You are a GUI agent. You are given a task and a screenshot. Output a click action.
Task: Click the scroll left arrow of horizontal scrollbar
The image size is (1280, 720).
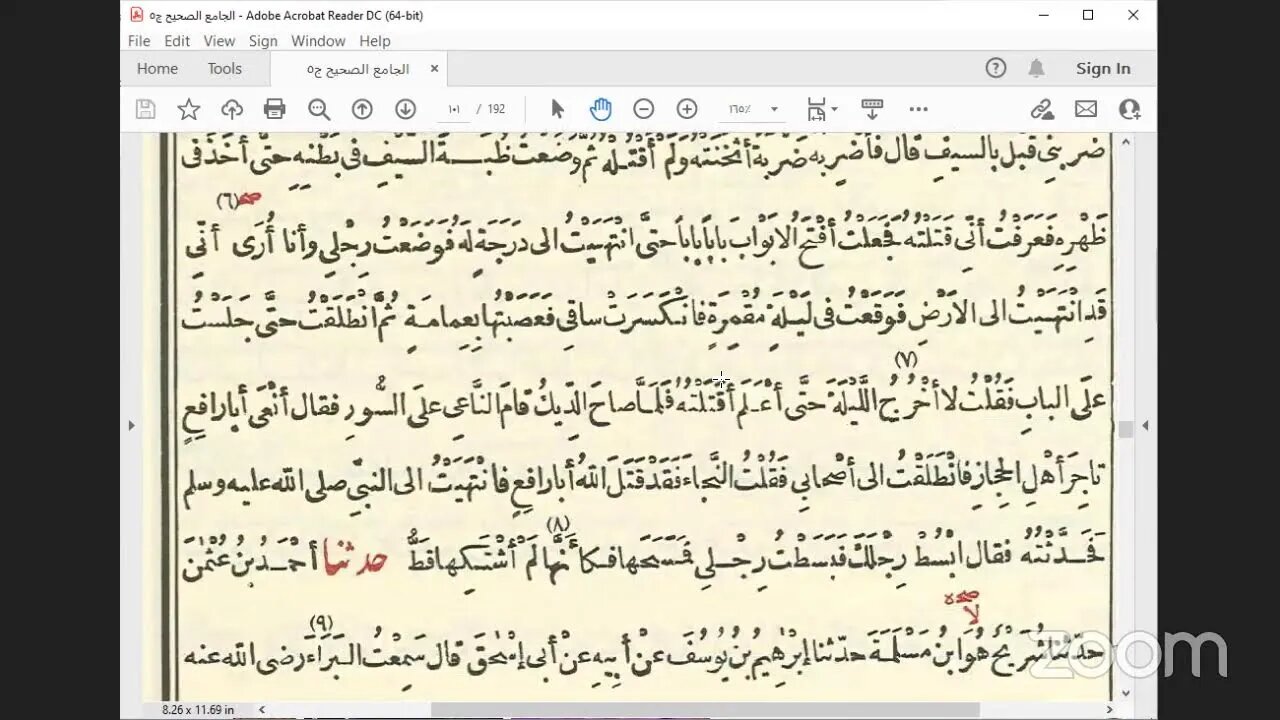coord(262,709)
